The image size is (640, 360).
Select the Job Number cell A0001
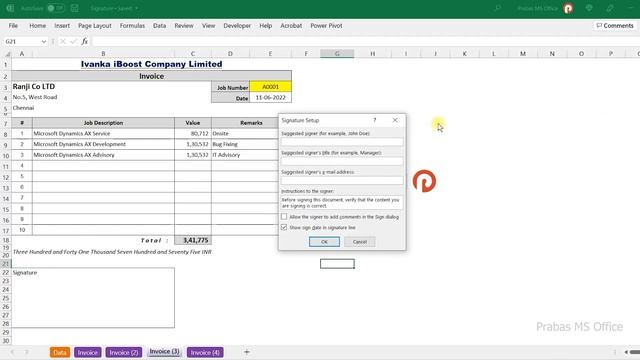[270, 87]
